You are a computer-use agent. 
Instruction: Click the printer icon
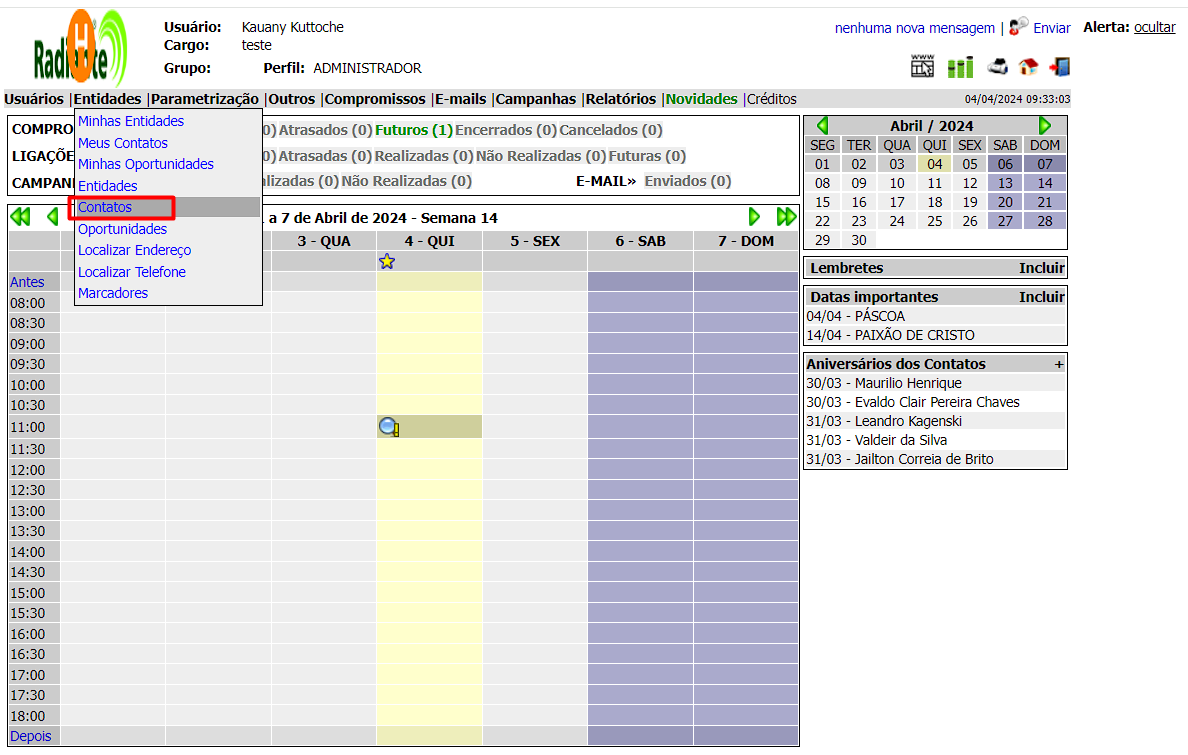(x=997, y=67)
